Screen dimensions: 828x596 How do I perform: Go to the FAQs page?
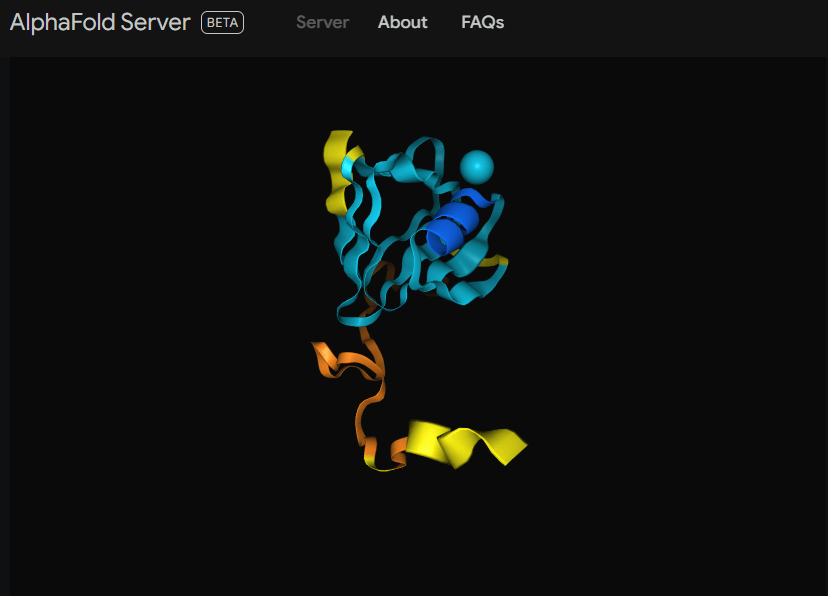[482, 22]
